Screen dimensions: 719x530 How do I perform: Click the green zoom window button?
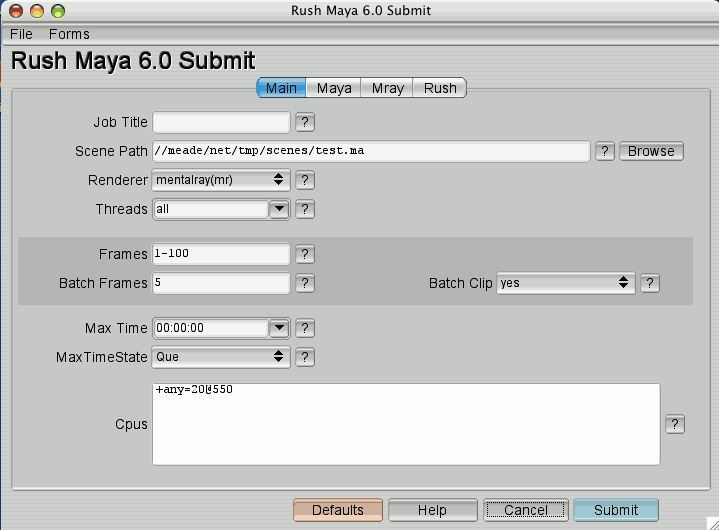pos(58,11)
